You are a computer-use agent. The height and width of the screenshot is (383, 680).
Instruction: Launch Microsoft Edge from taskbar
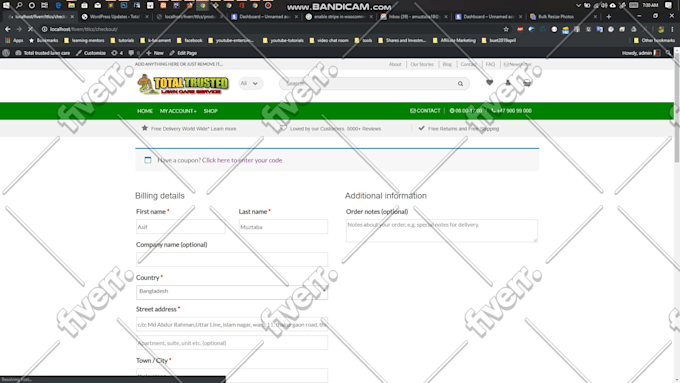tap(58, 5)
